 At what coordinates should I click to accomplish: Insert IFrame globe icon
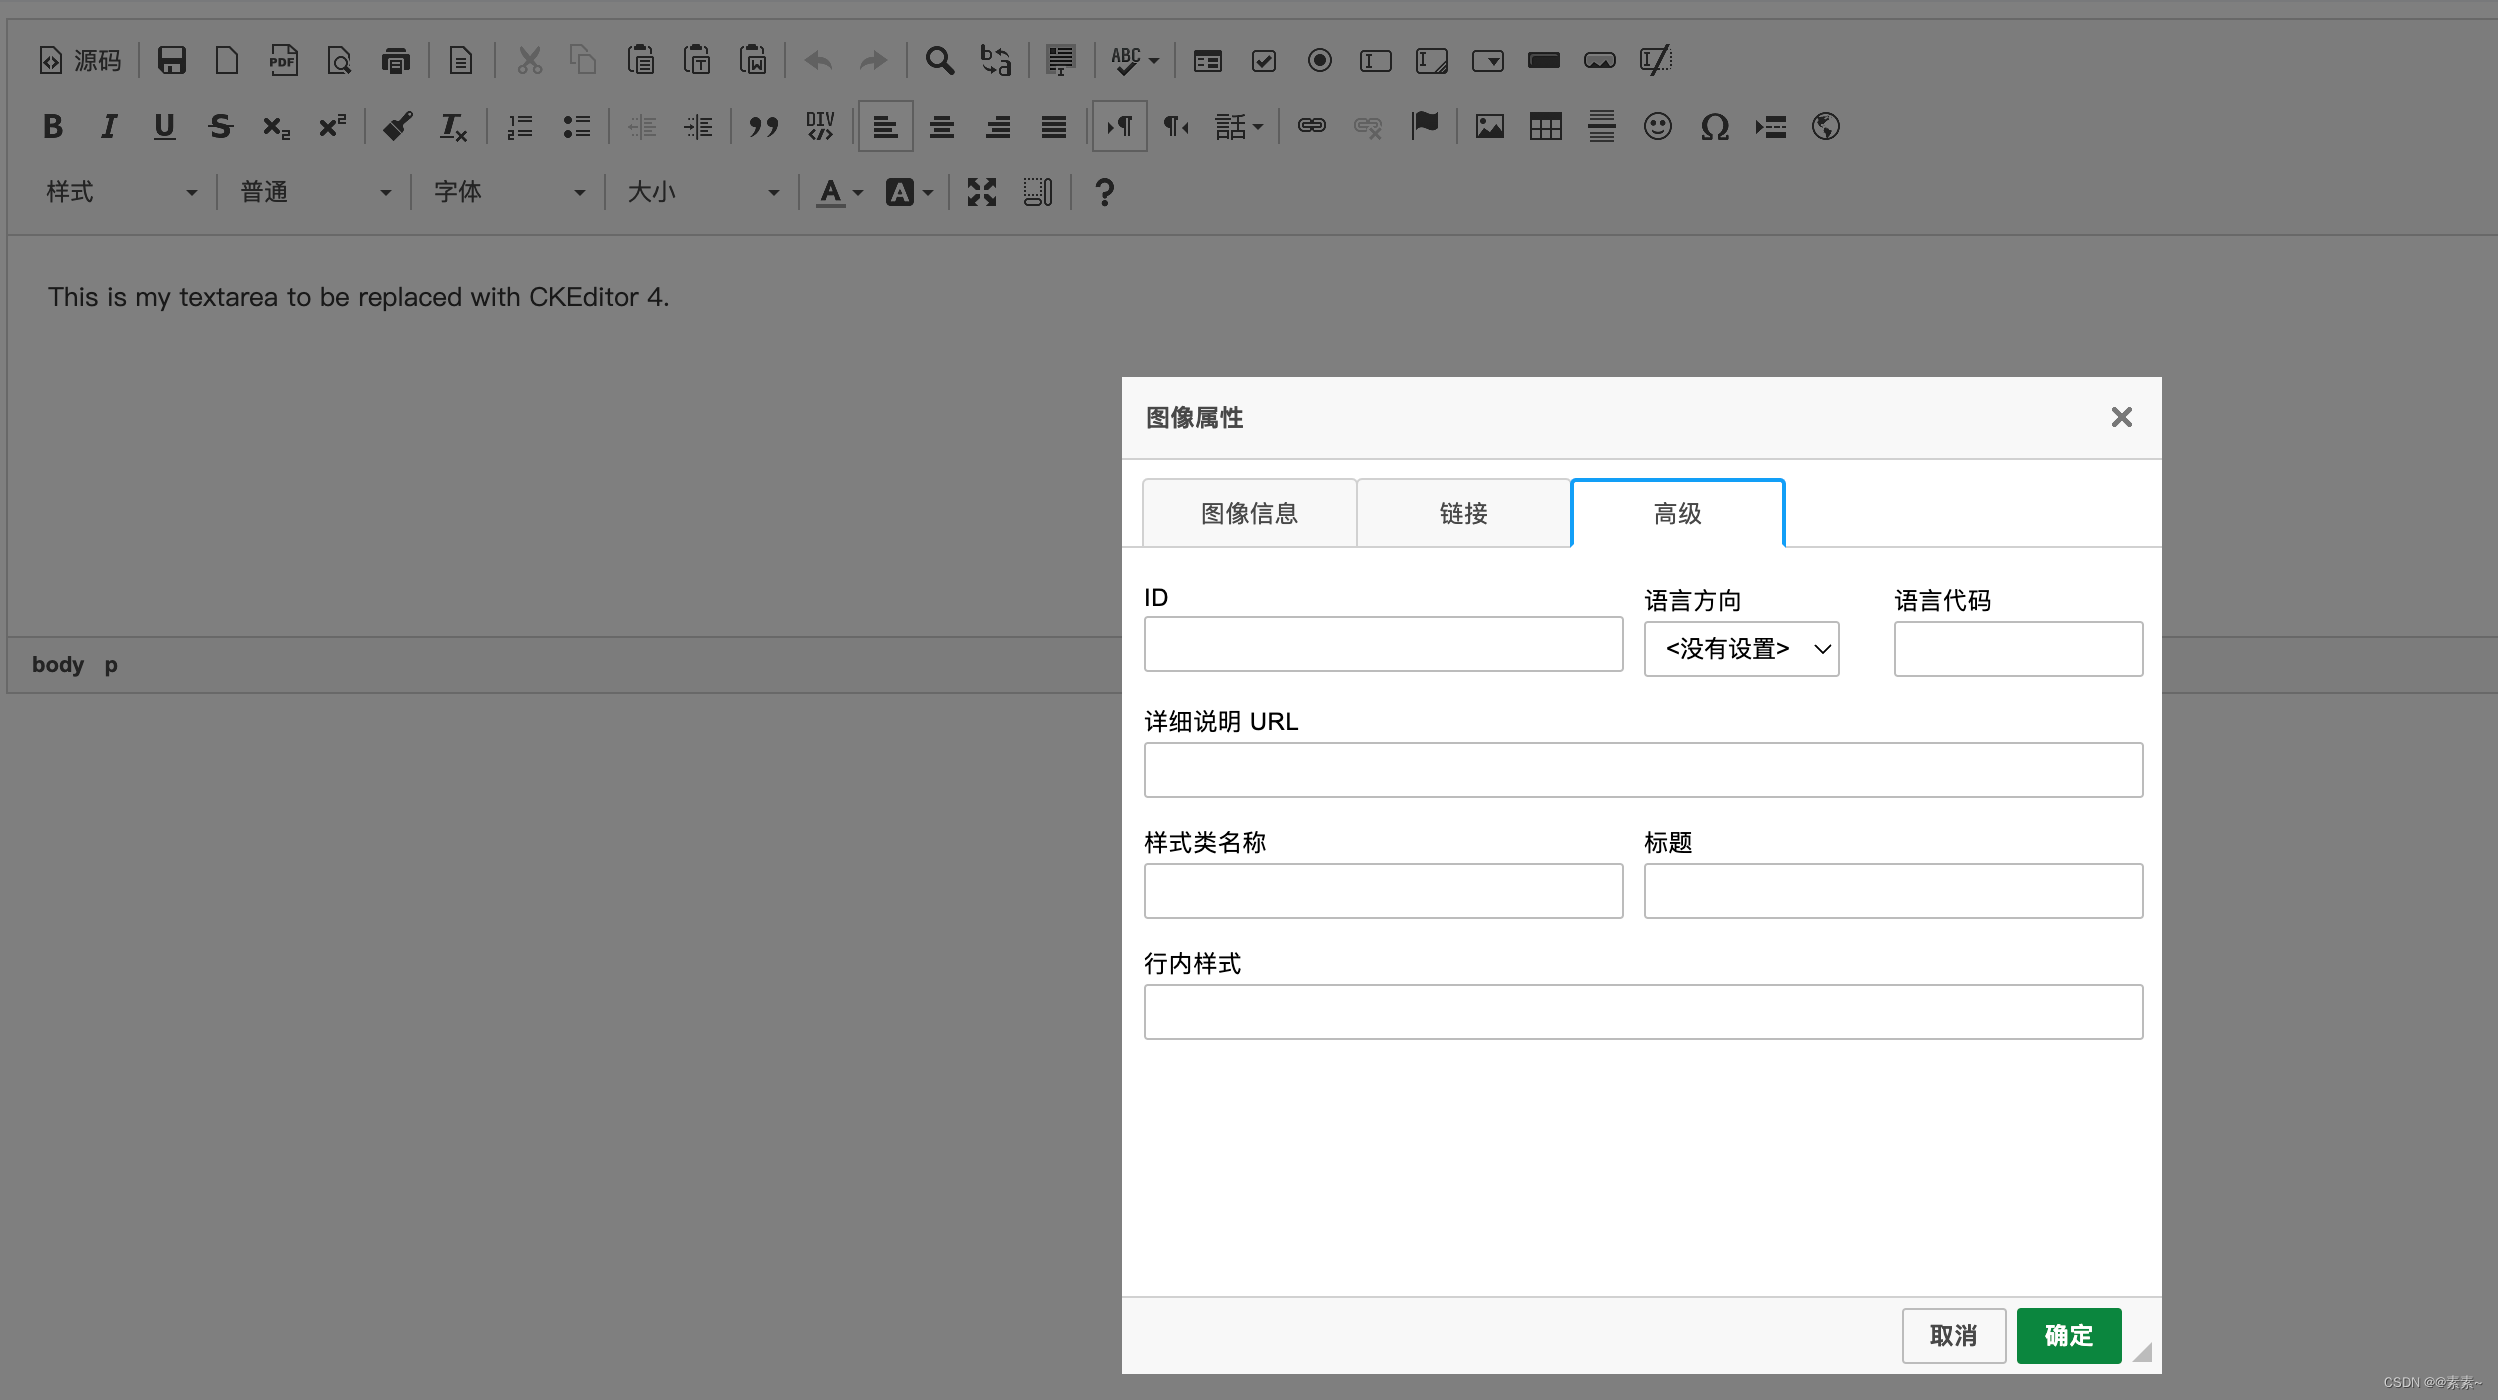[1826, 126]
